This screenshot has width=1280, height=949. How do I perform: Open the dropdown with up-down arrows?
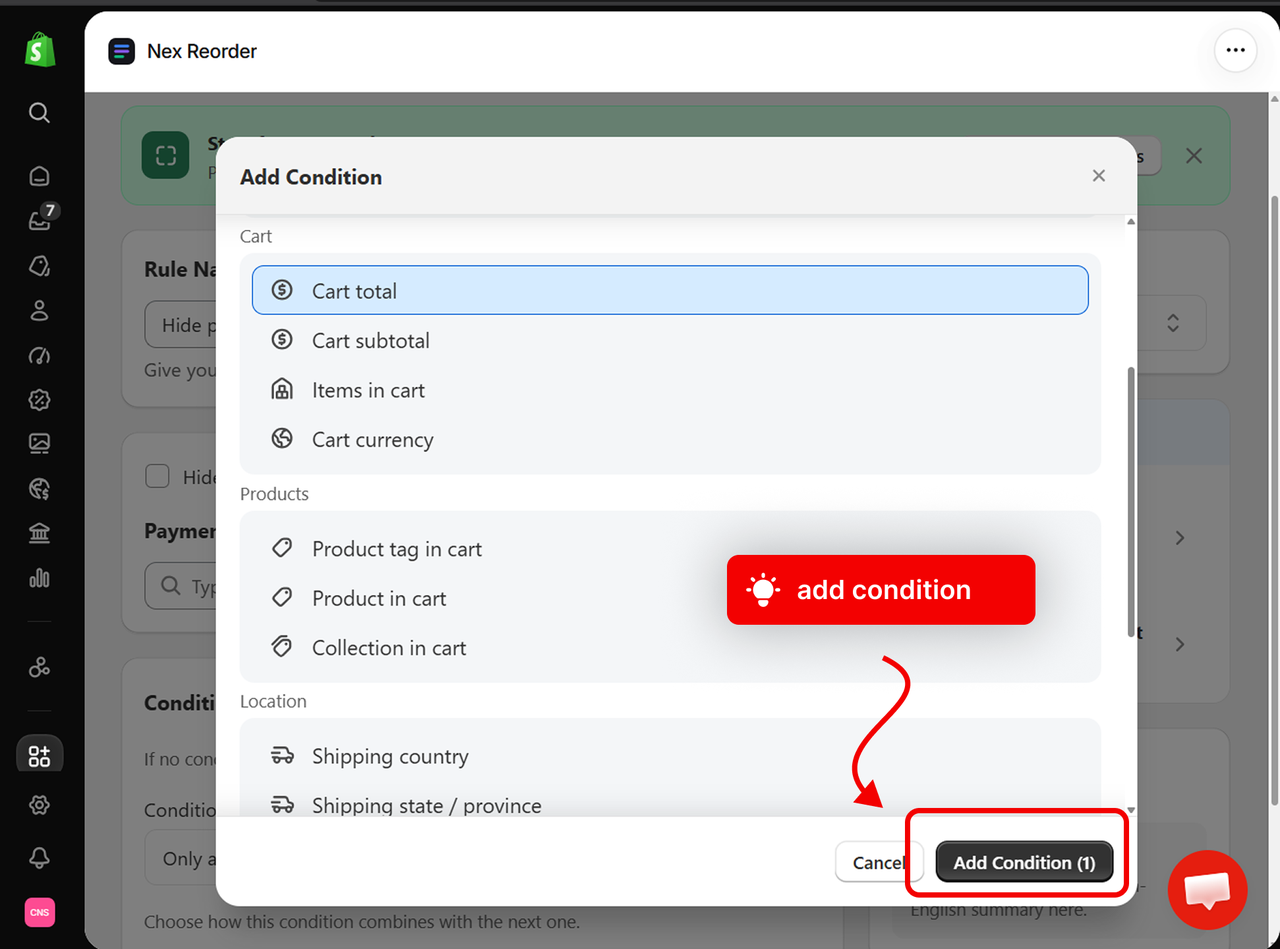click(x=1172, y=323)
